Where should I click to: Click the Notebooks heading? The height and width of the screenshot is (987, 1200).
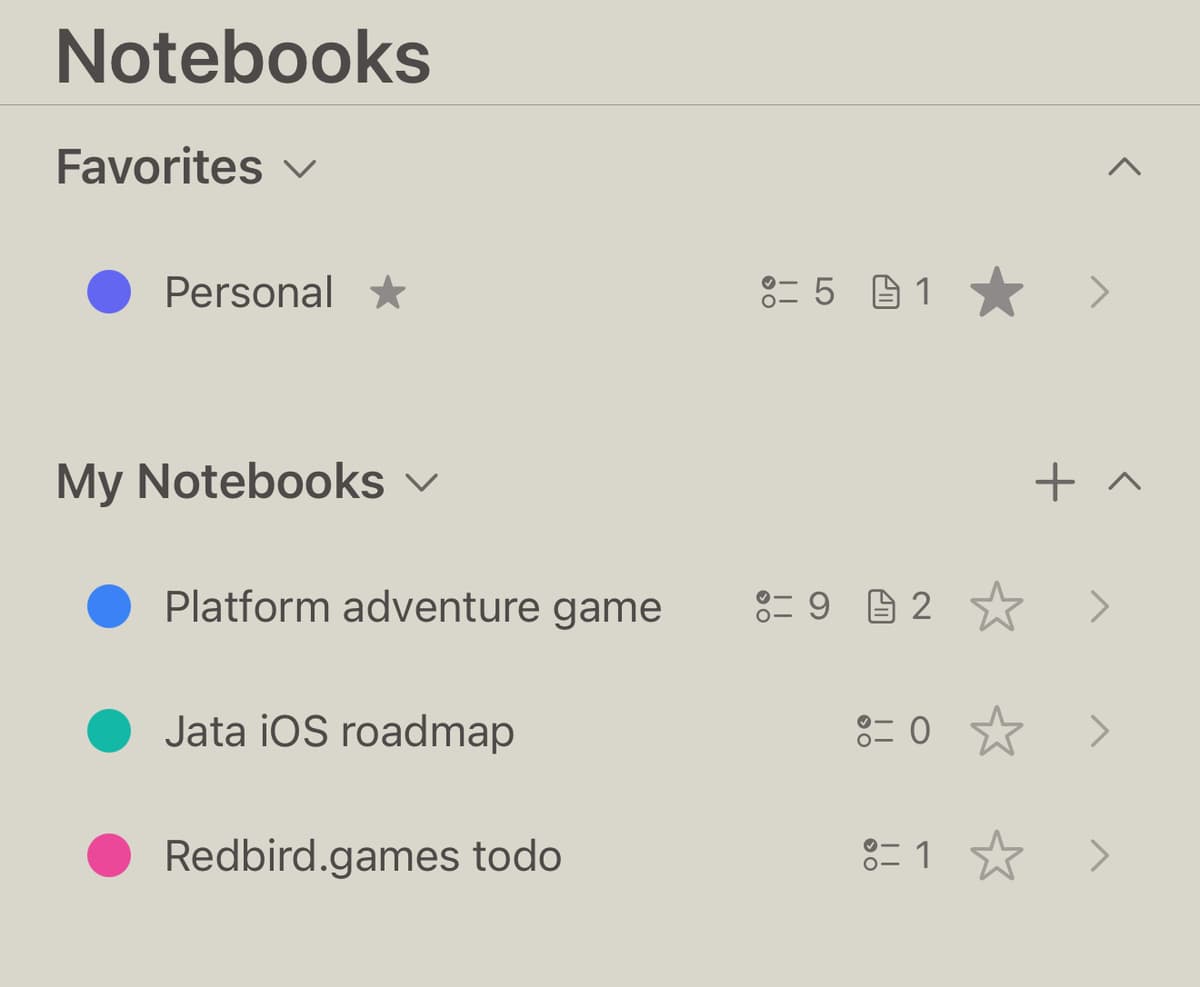[242, 57]
